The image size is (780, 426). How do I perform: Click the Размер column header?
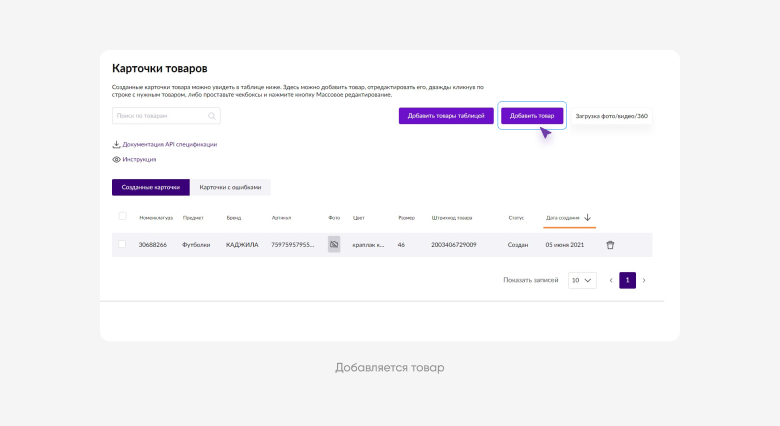coord(406,218)
